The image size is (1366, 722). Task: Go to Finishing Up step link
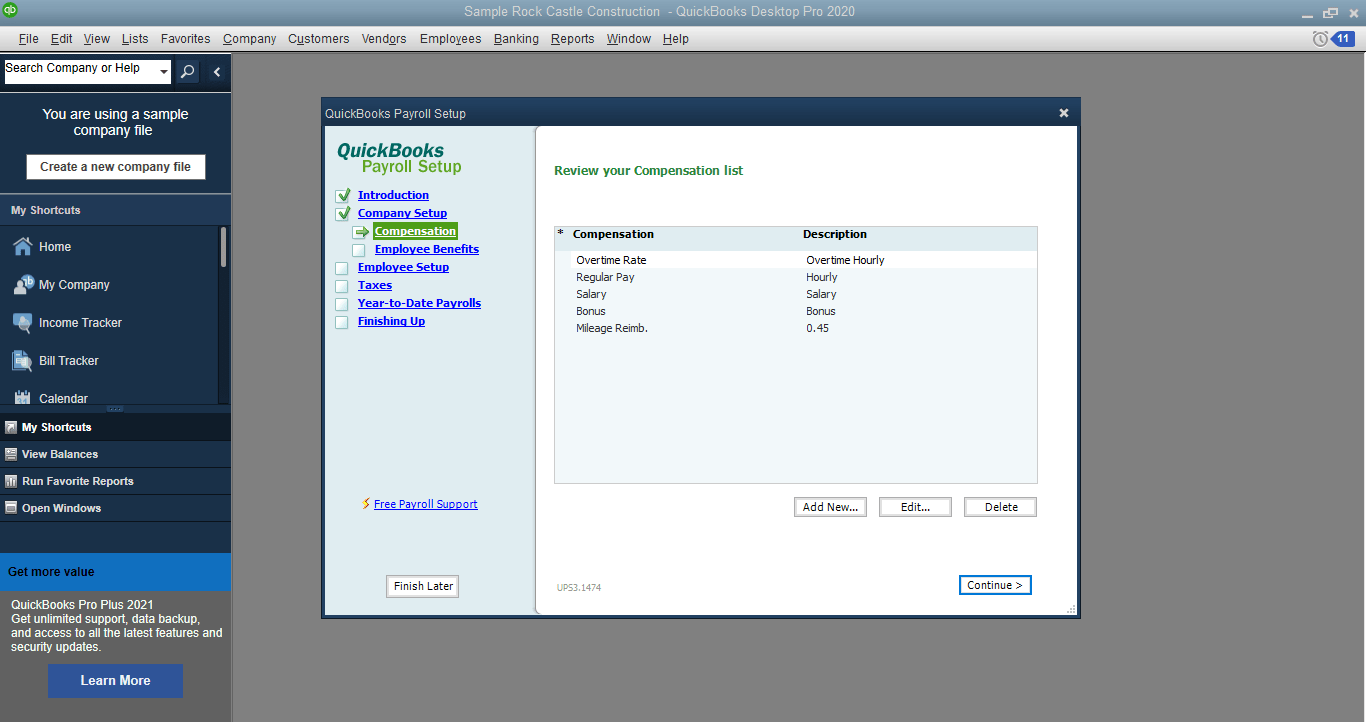point(391,321)
